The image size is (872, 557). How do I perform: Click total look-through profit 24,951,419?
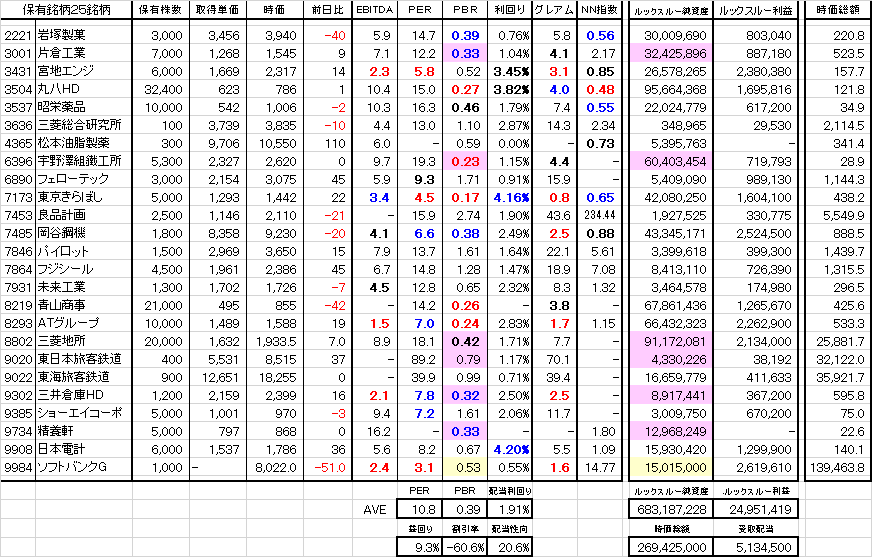click(760, 510)
